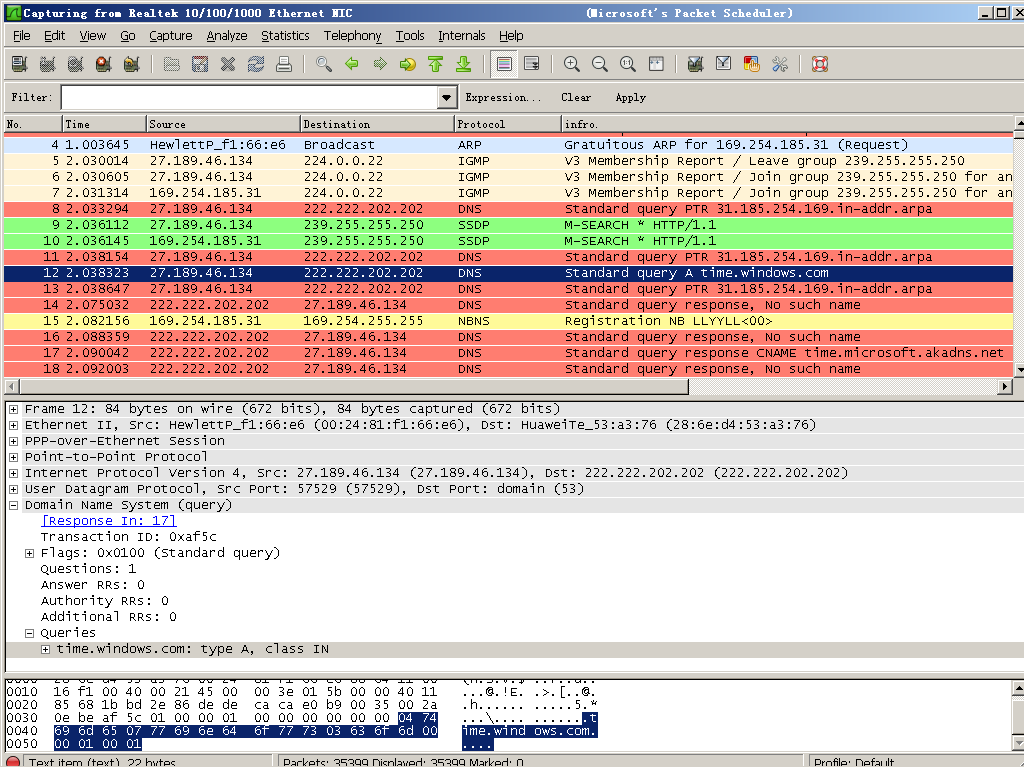Follow the Response In: 17 link
The width and height of the screenshot is (1024, 768).
click(x=108, y=520)
